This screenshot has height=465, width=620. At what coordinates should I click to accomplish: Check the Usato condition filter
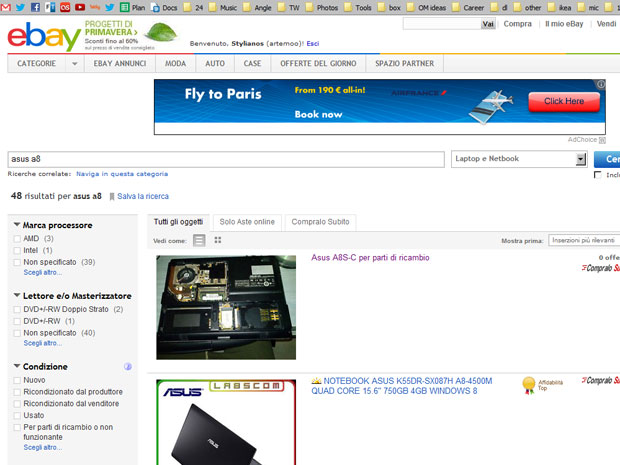[17, 416]
